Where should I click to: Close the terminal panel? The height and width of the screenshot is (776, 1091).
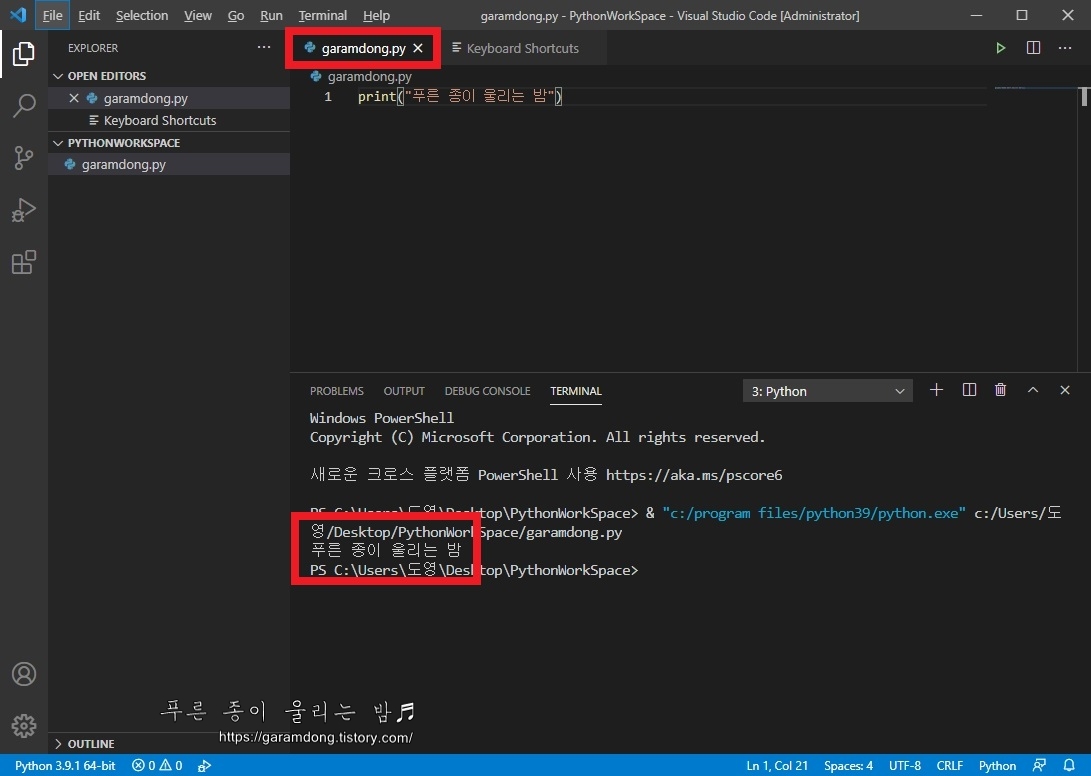click(1065, 390)
